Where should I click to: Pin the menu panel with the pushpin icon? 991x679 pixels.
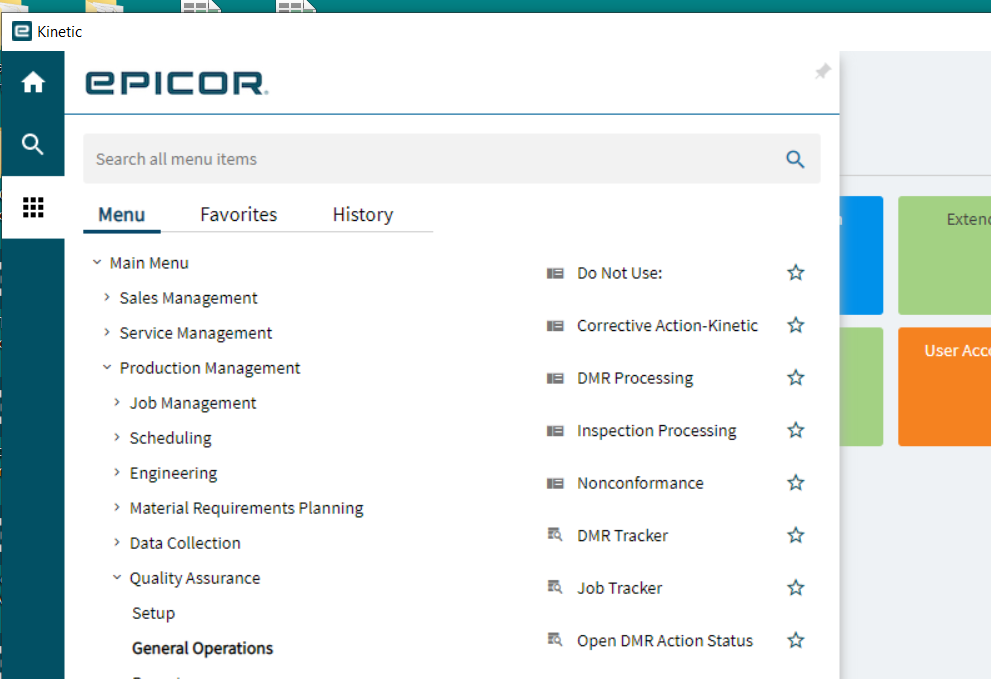822,71
